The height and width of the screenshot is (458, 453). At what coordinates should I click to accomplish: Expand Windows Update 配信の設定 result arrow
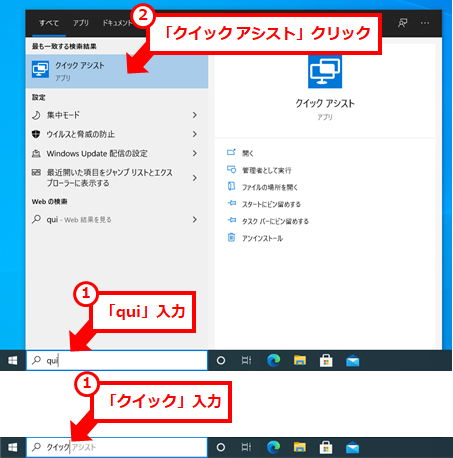point(195,153)
